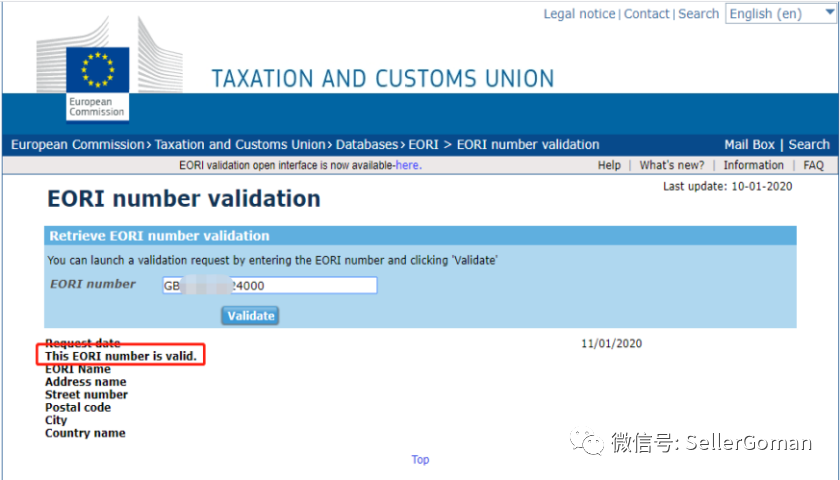Open the Legal notice link
This screenshot has width=840, height=480.
(x=579, y=14)
